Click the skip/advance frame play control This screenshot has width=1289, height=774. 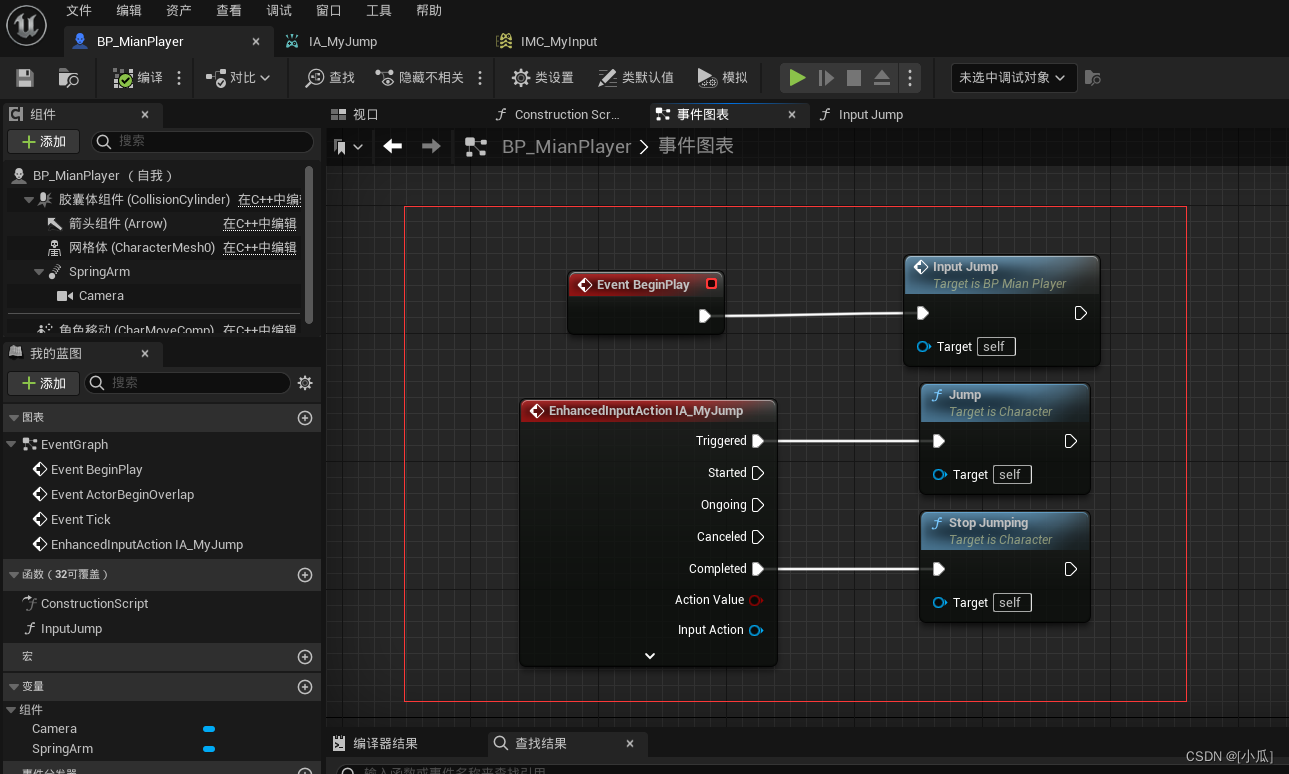[826, 77]
